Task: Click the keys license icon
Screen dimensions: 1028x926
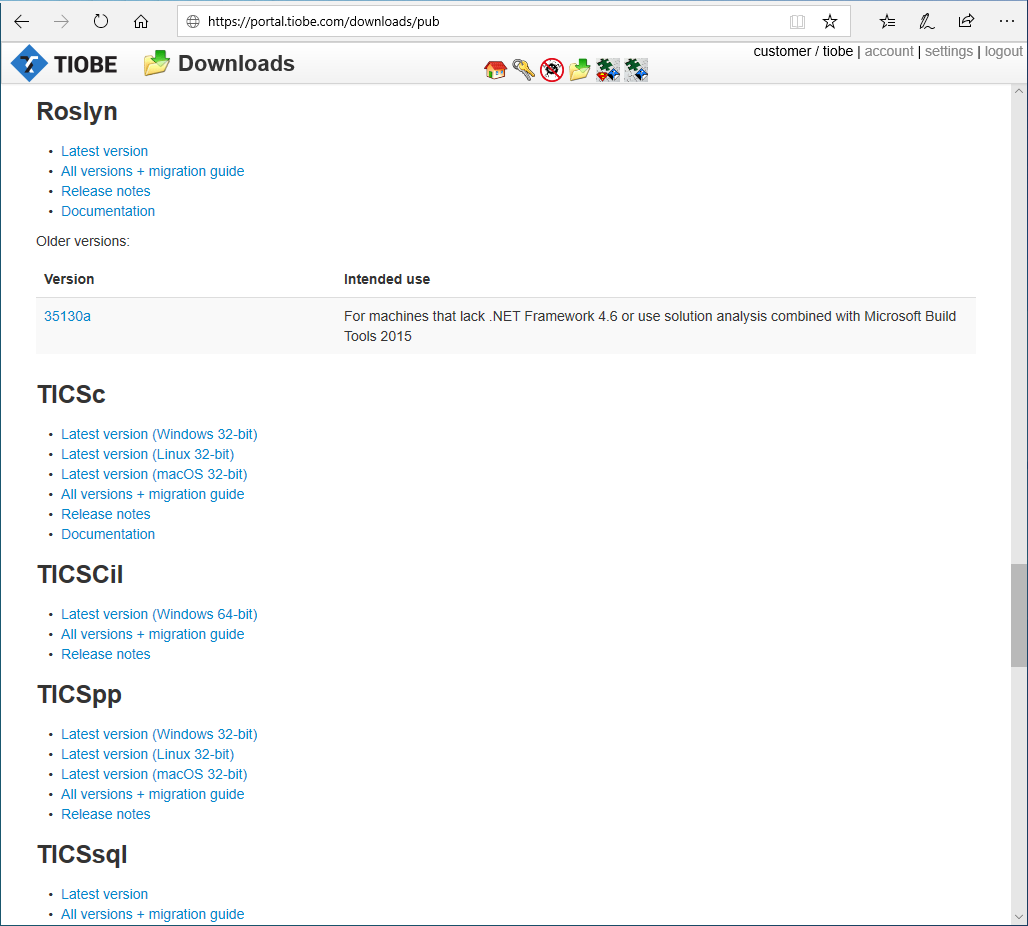Action: (523, 70)
